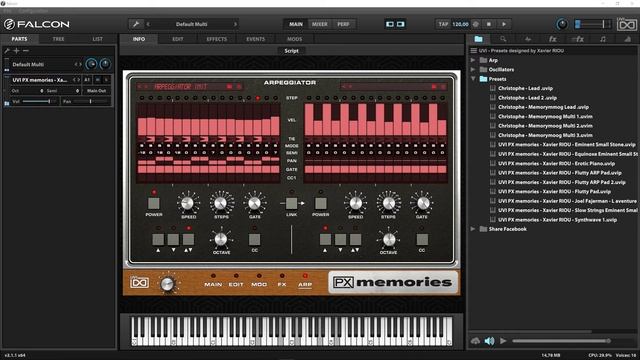
Task: Toggle the left sidebar panel visibility
Action: click(390, 24)
